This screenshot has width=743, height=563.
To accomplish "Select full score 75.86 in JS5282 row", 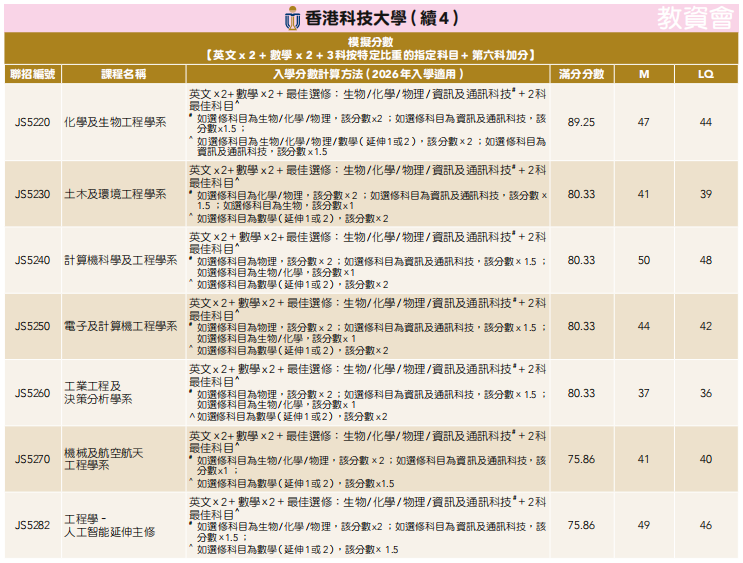I will coord(581,525).
